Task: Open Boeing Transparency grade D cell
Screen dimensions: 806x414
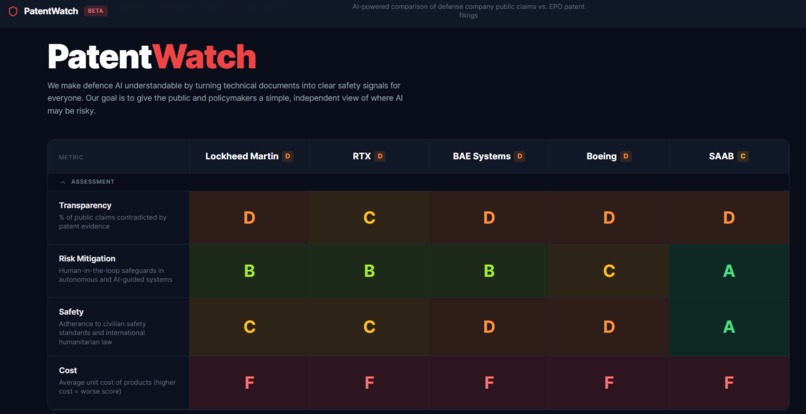Action: click(x=609, y=218)
